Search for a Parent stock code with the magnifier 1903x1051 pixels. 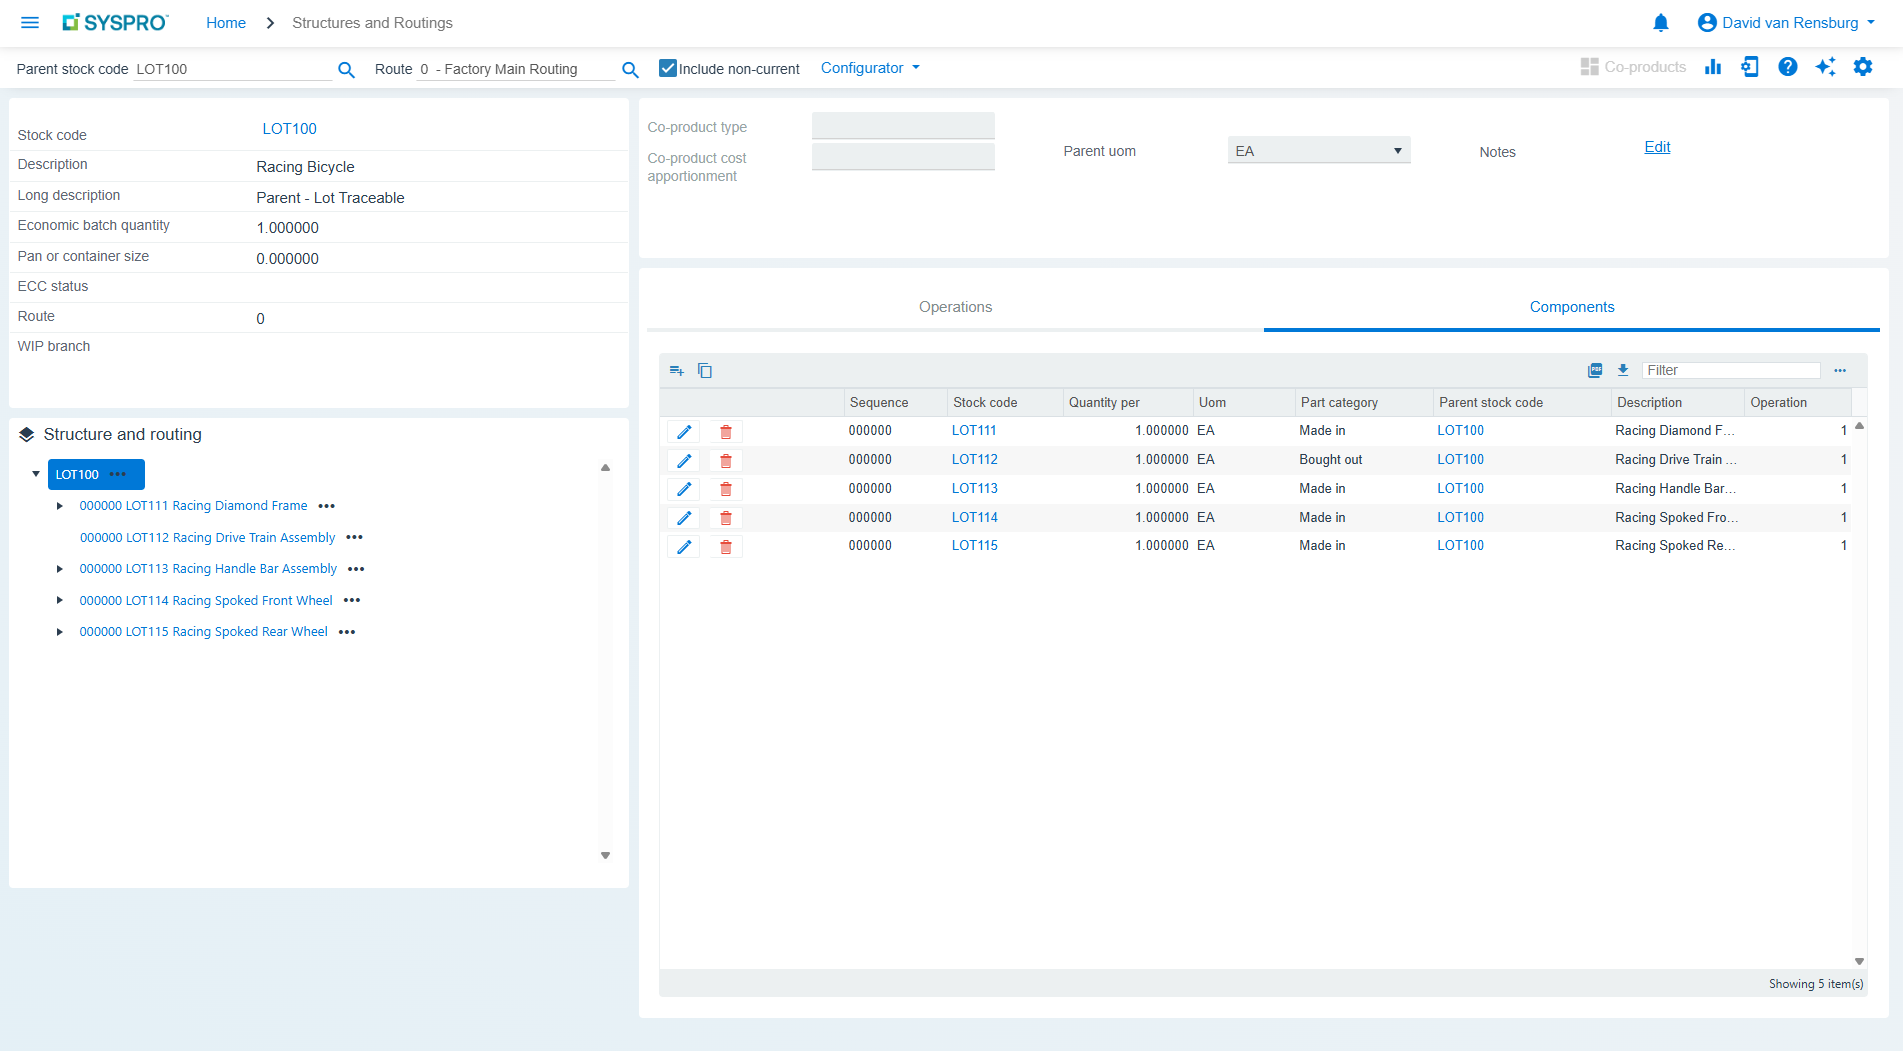click(346, 69)
